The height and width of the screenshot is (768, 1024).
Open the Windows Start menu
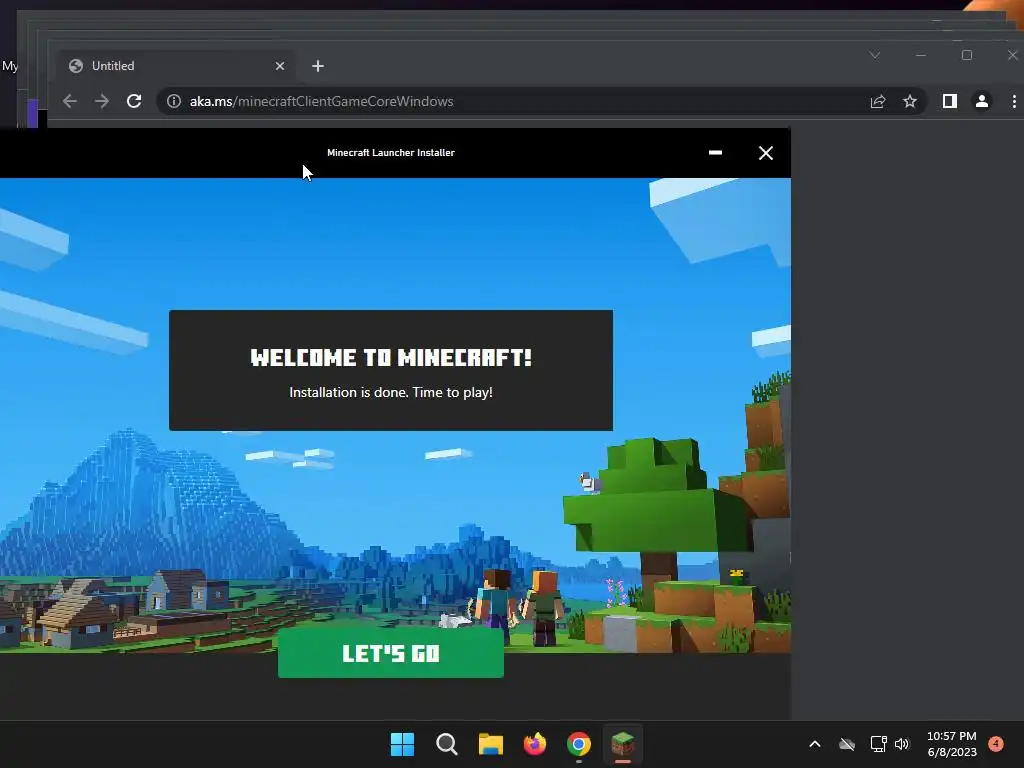point(402,744)
